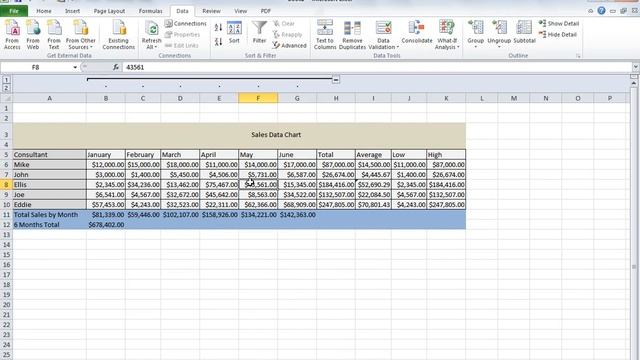Click Show Detail in Outline group
640x360 pixels.
click(559, 24)
